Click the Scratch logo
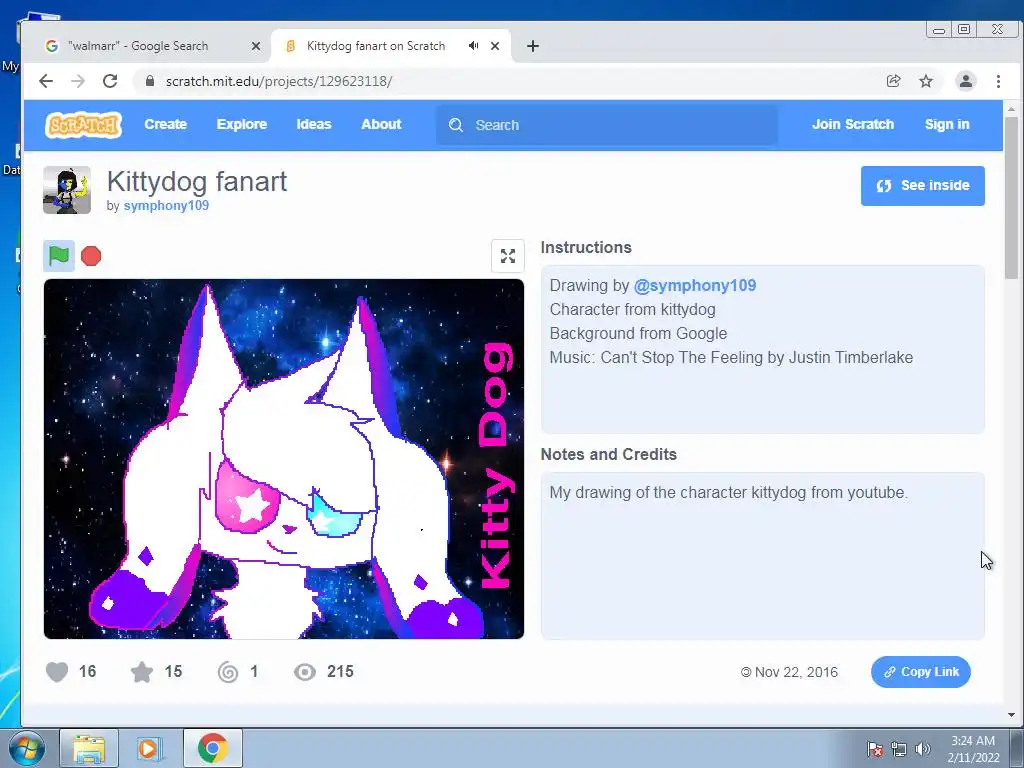 [83, 124]
